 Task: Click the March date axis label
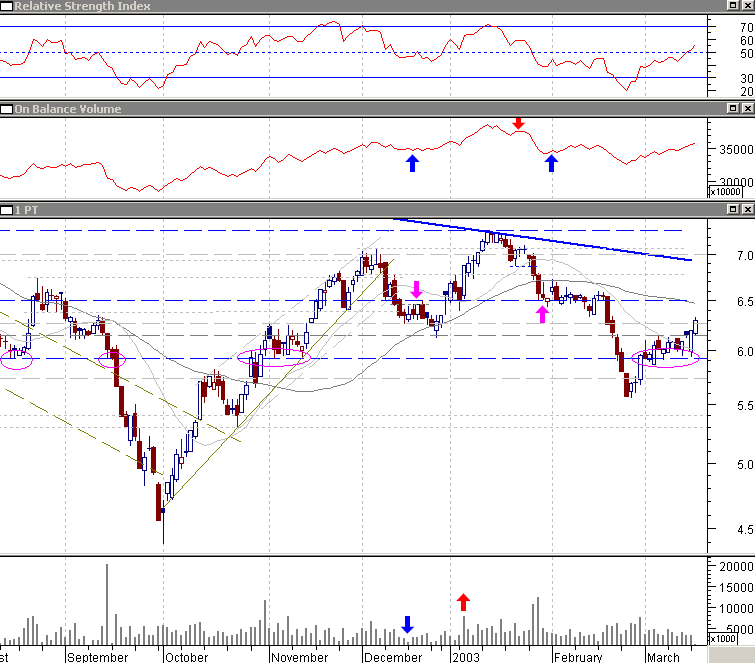tap(663, 657)
